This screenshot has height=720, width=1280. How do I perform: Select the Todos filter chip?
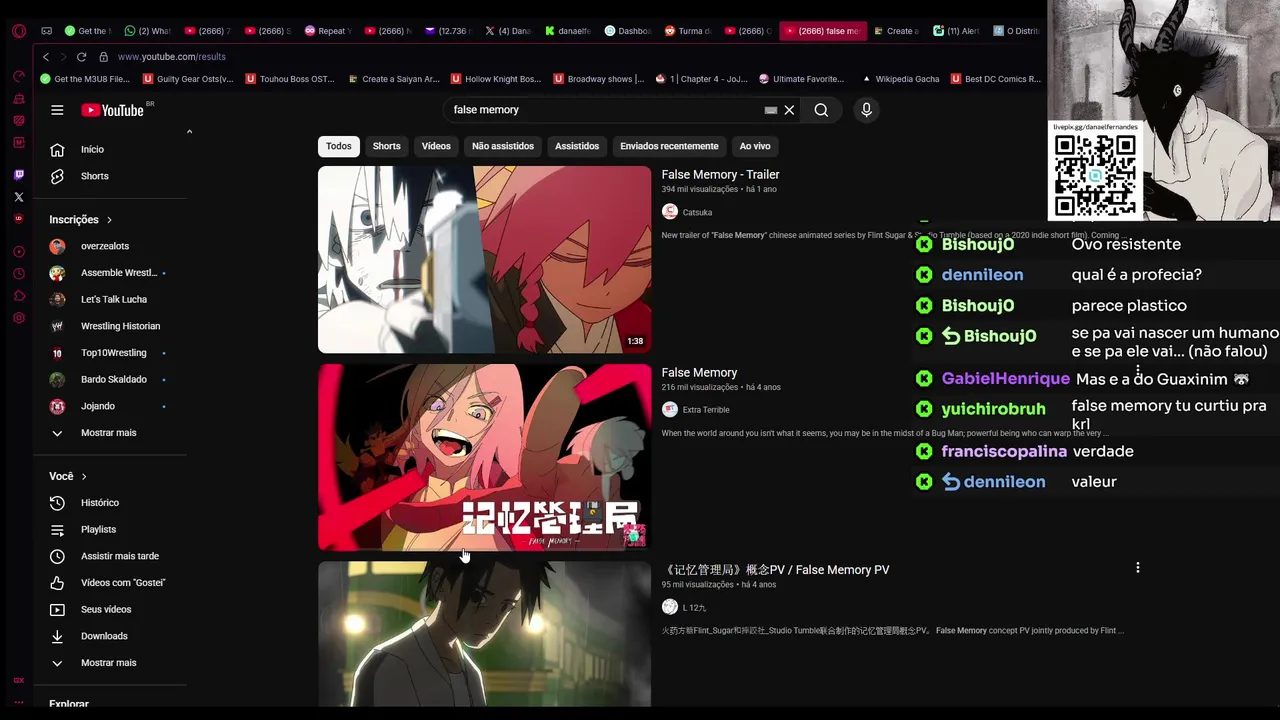tap(339, 146)
